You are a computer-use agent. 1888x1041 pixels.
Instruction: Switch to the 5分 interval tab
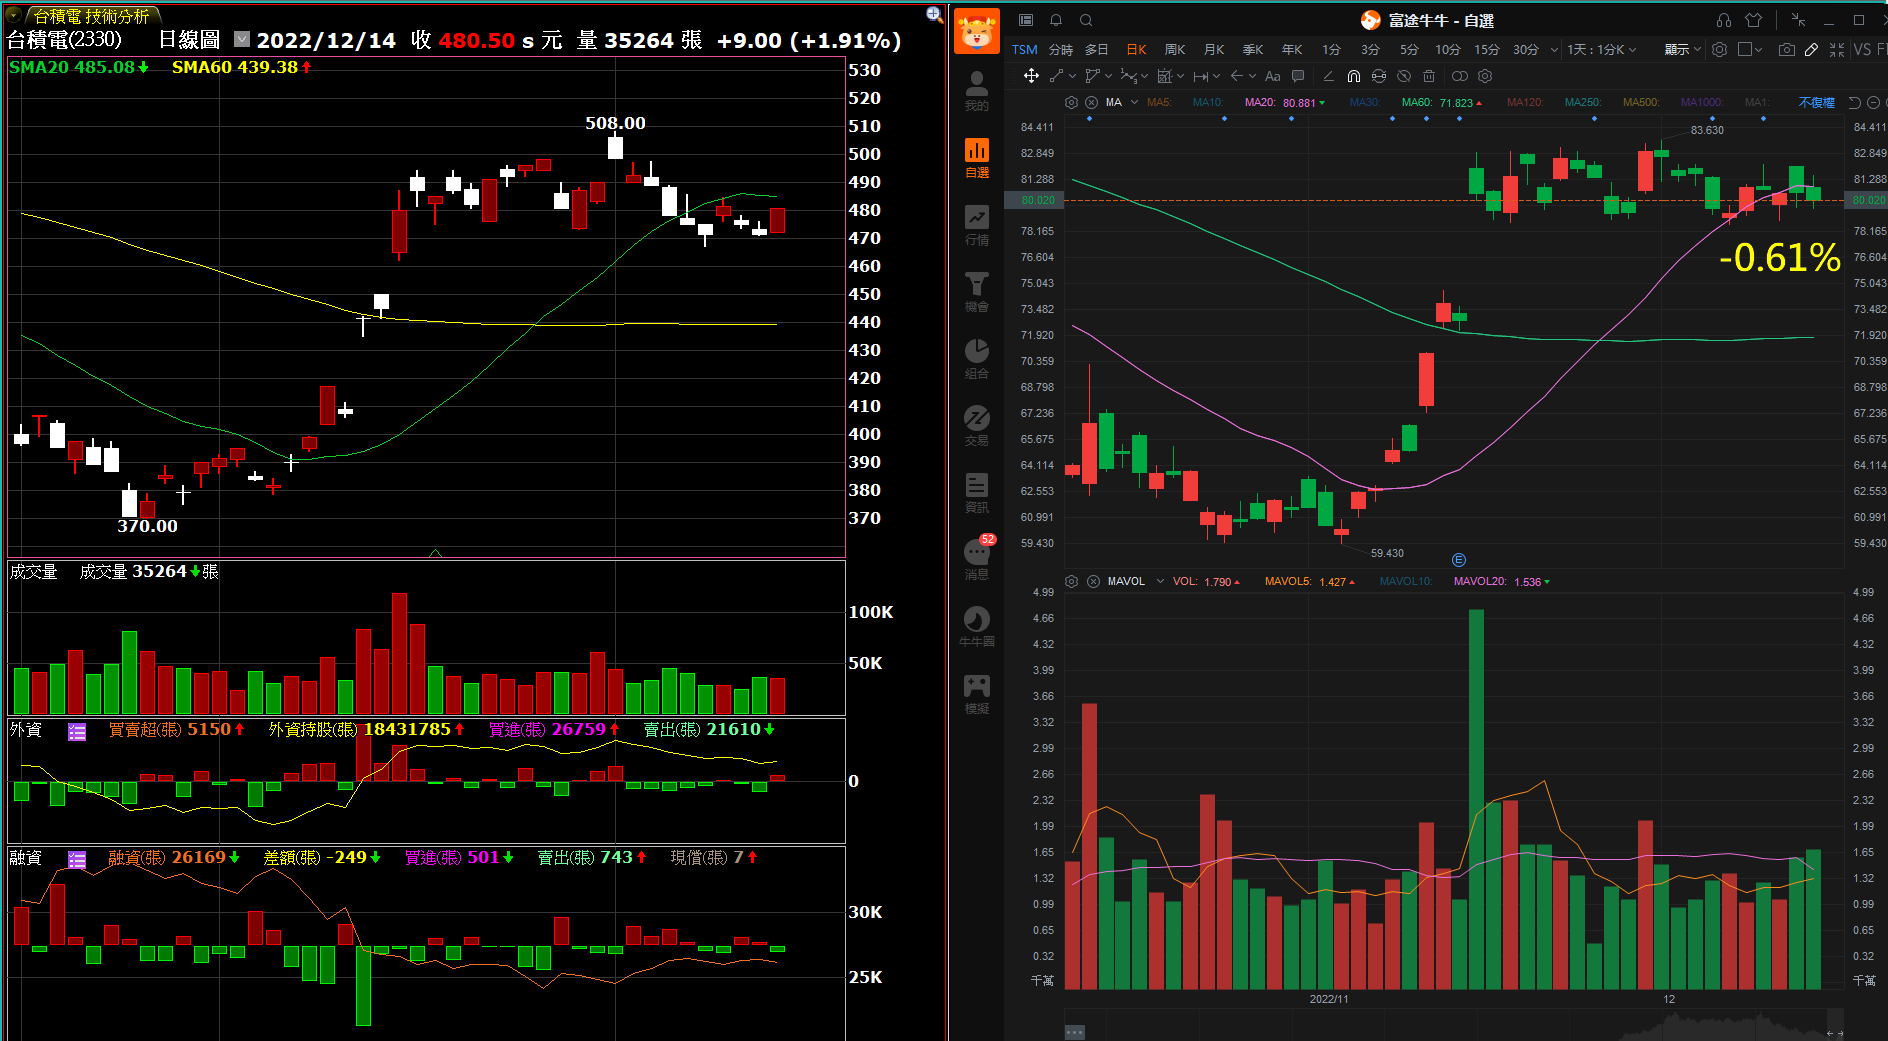point(1409,49)
